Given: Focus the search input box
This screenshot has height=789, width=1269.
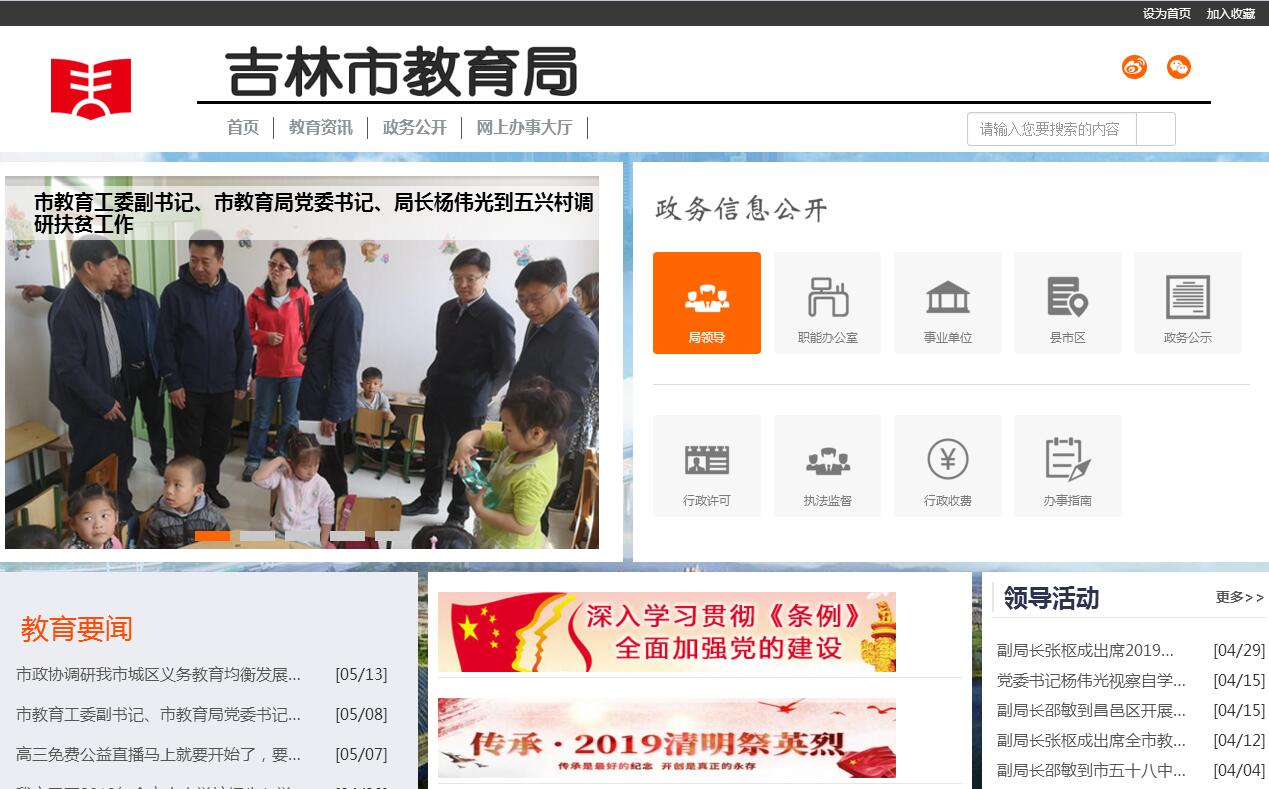Looking at the screenshot, I should [1051, 129].
